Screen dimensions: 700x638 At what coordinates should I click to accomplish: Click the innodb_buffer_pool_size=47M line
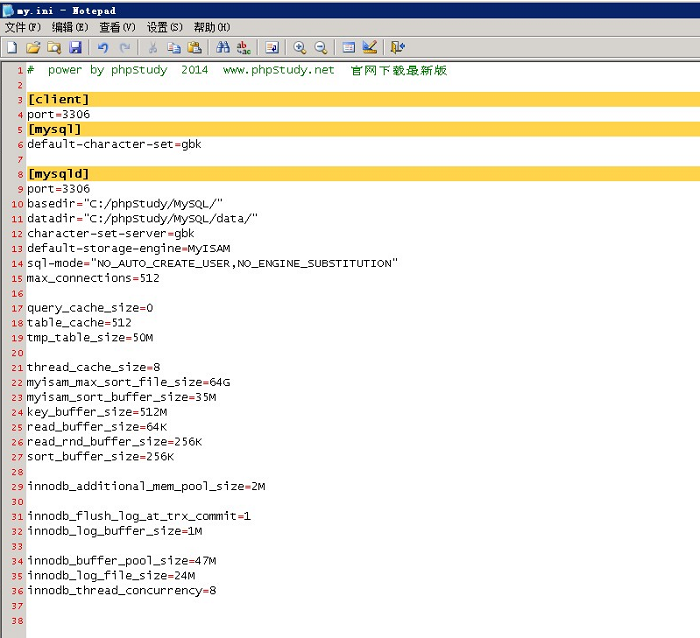[121, 561]
